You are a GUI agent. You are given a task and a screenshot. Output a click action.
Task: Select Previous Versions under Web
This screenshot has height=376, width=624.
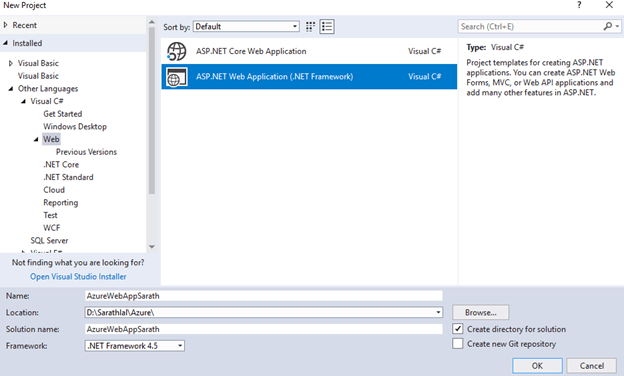[86, 152]
